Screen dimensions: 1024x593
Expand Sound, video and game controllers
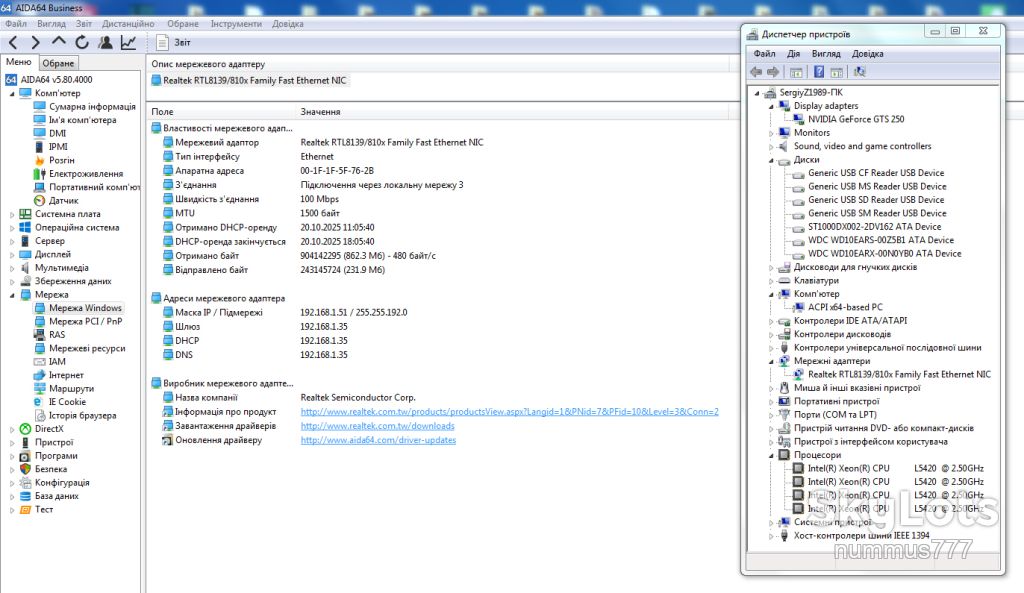click(771, 146)
